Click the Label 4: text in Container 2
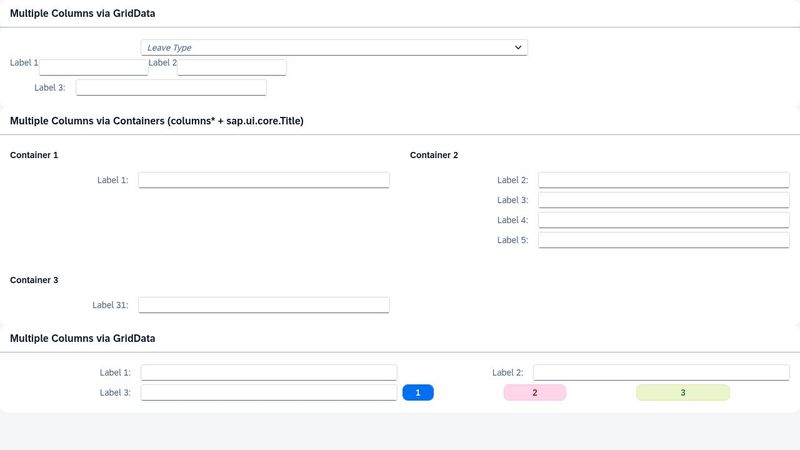 (513, 220)
